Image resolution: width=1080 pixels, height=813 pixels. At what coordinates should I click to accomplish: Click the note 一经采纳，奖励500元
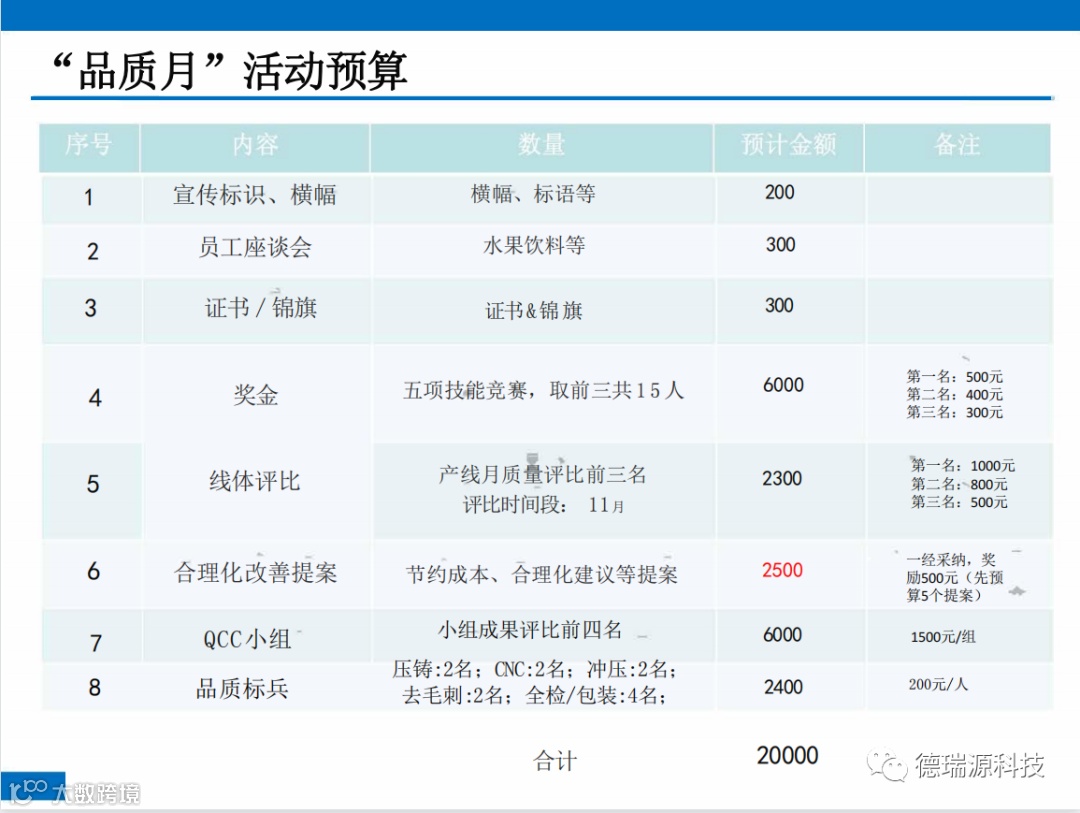[955, 577]
